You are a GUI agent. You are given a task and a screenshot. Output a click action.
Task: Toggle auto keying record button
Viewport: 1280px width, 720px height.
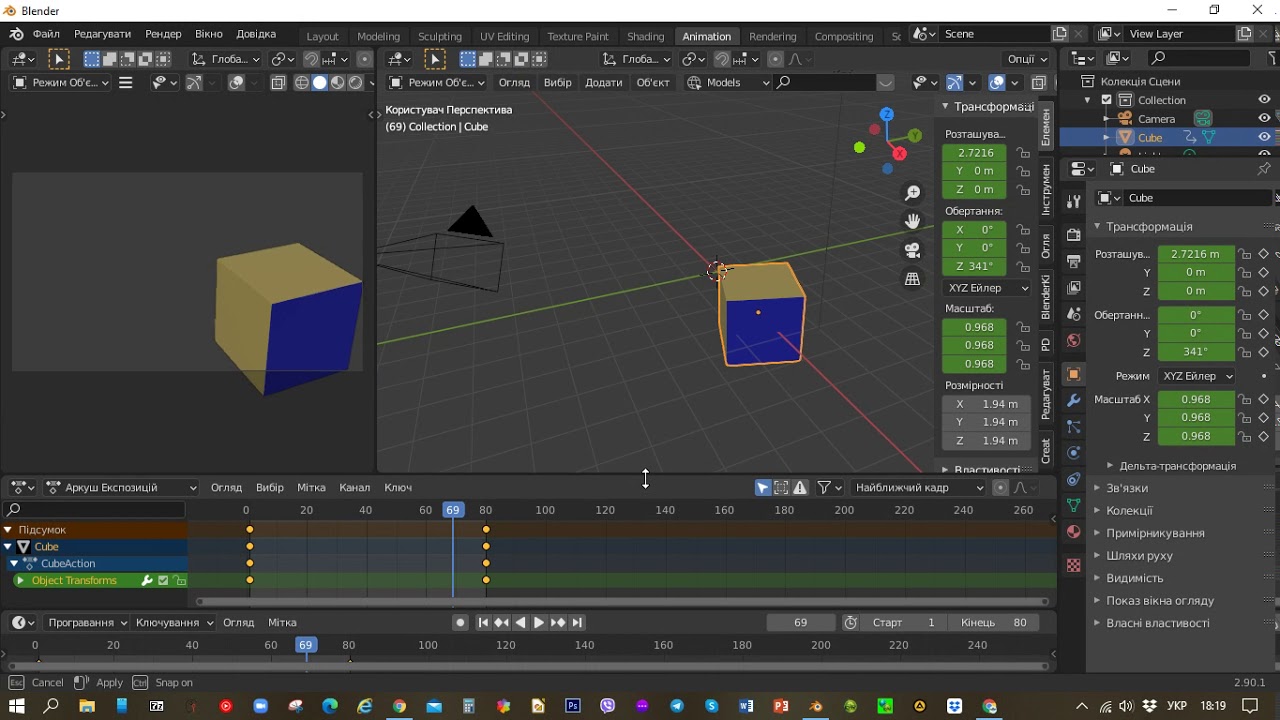[x=460, y=622]
